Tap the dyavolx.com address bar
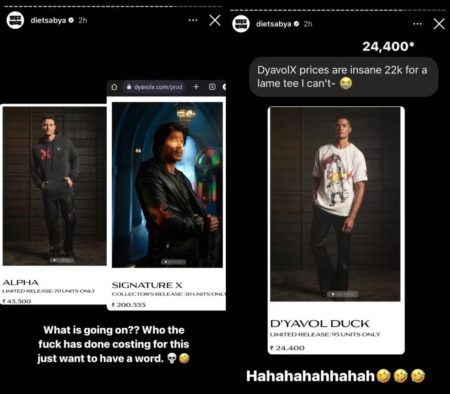This screenshot has width=450, height=394. point(154,87)
